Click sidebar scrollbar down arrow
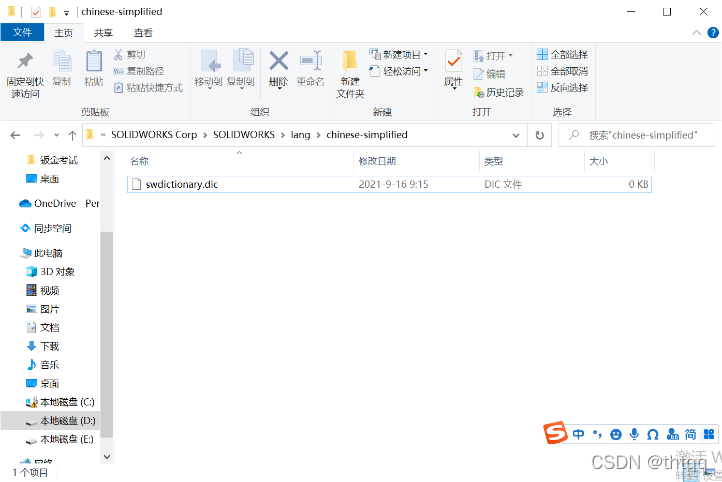Screen dimensions: 722x482 click(x=107, y=457)
